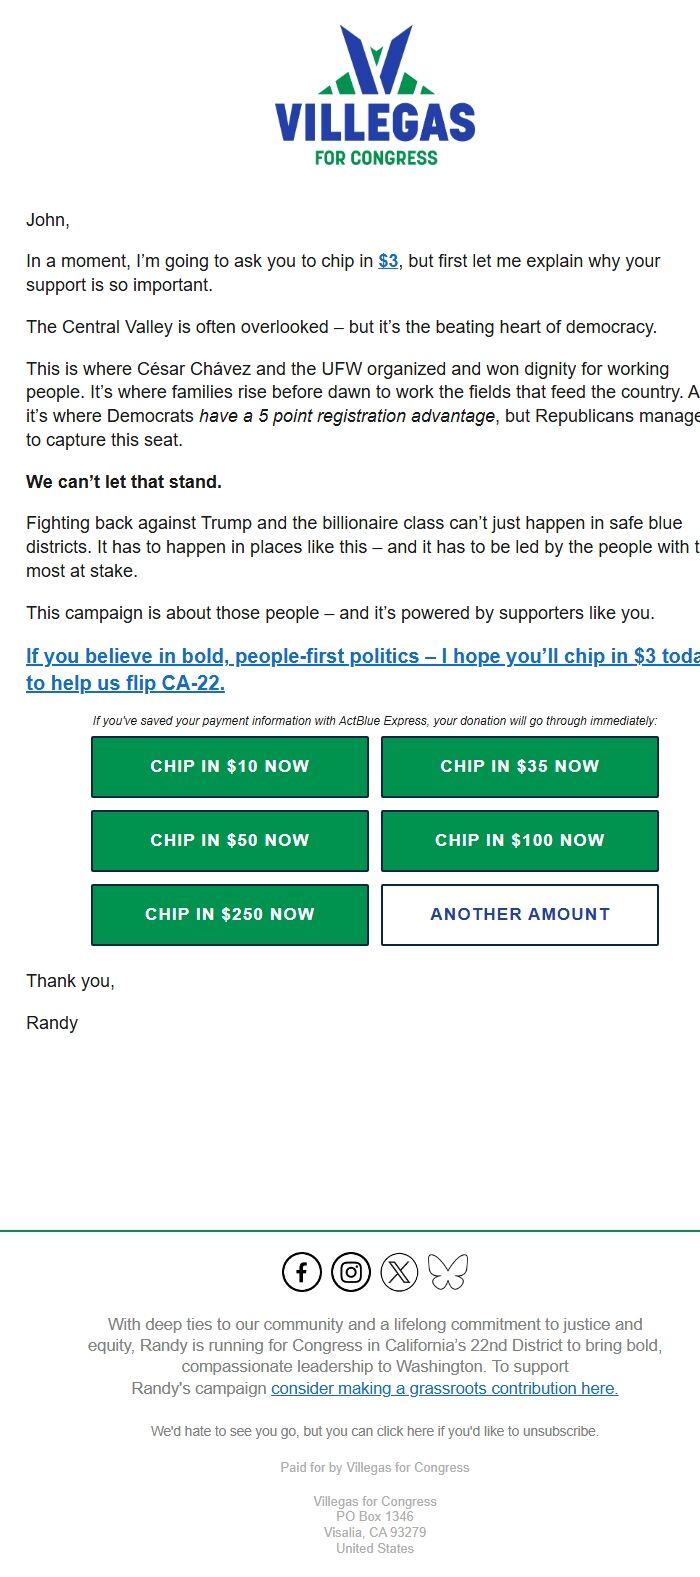Screen dimensions: 700x1577
Task: Open the Facebook social icon
Action: point(302,1272)
